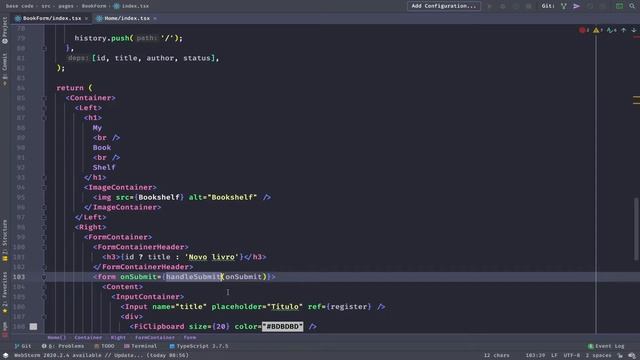Image resolution: width=640 pixels, height=360 pixels.
Task: Click the src breadcrumb in navigation bar
Action: [46, 6]
